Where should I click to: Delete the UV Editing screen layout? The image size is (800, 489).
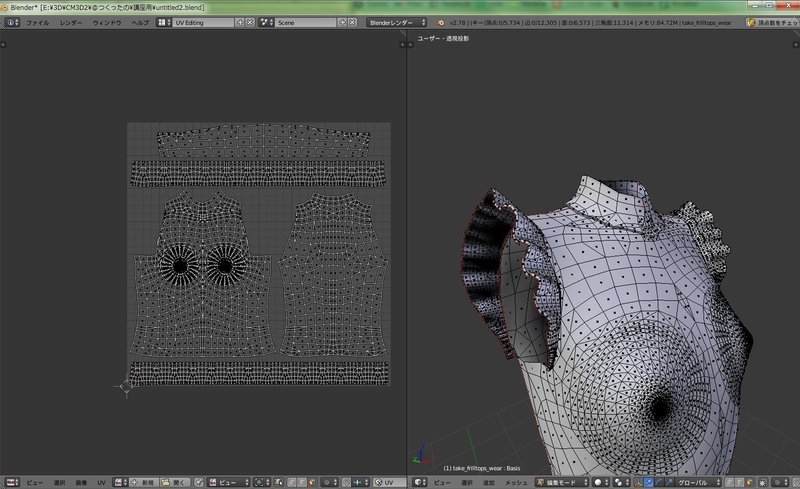click(x=250, y=22)
